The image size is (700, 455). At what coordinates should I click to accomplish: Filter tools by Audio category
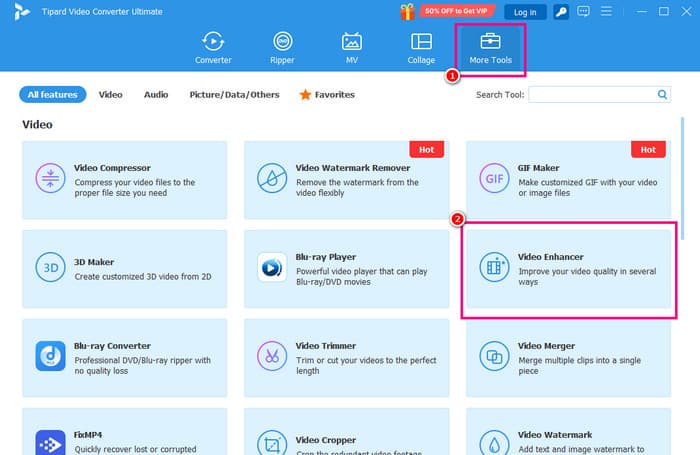coord(155,95)
